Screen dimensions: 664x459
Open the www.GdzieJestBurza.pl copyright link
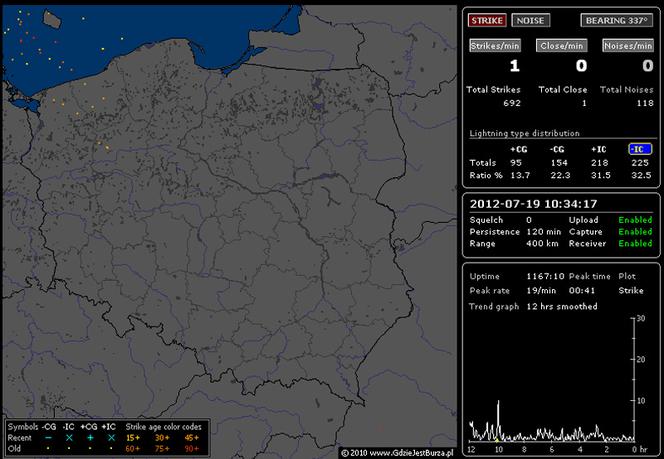pos(411,453)
